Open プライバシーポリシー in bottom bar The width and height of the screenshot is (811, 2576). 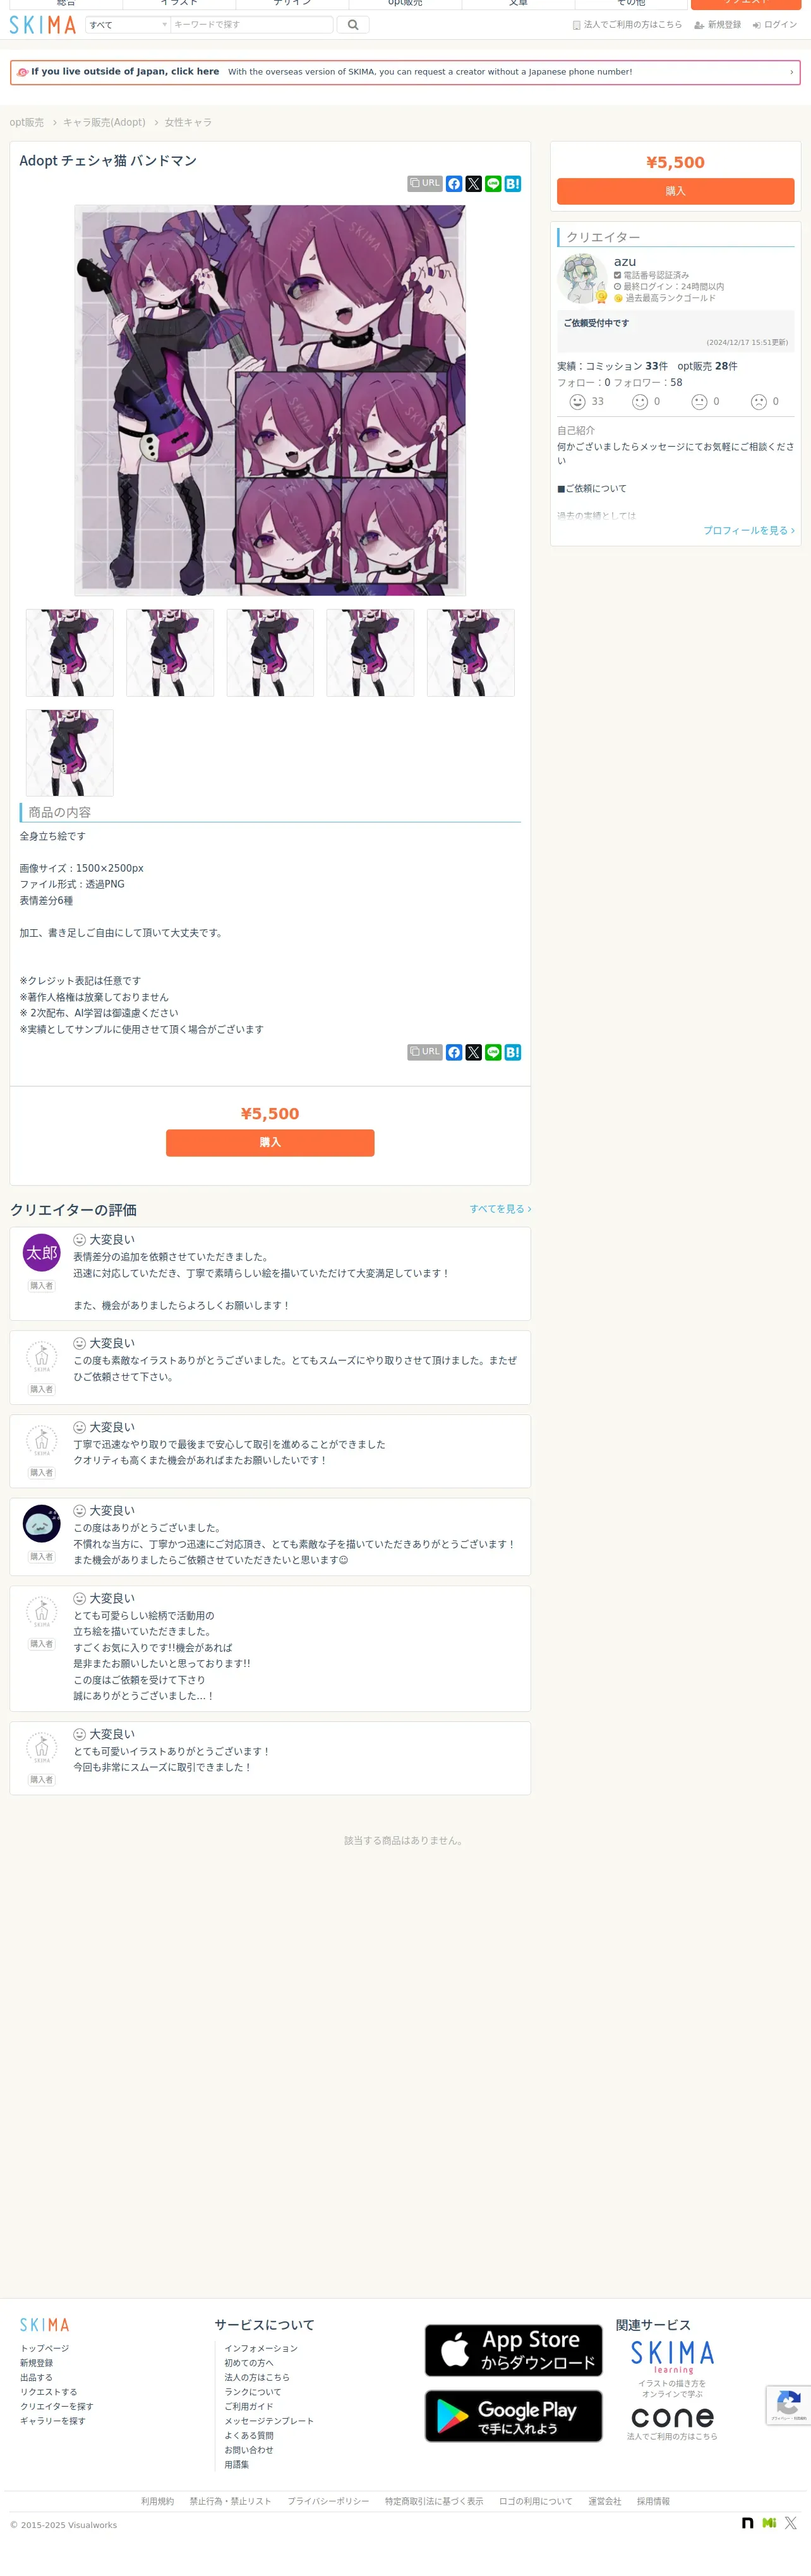(x=328, y=2501)
